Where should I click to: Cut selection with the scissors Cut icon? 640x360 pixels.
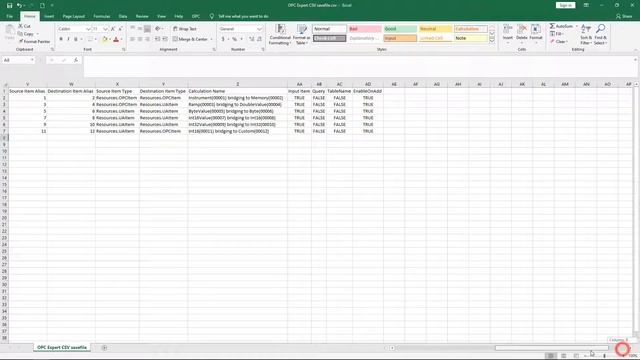click(x=24, y=26)
